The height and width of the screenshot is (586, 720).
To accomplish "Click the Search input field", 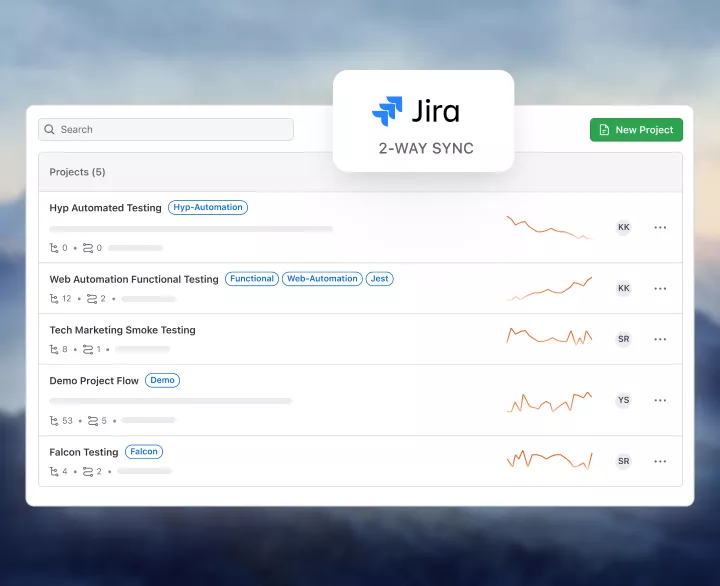I will (166, 130).
